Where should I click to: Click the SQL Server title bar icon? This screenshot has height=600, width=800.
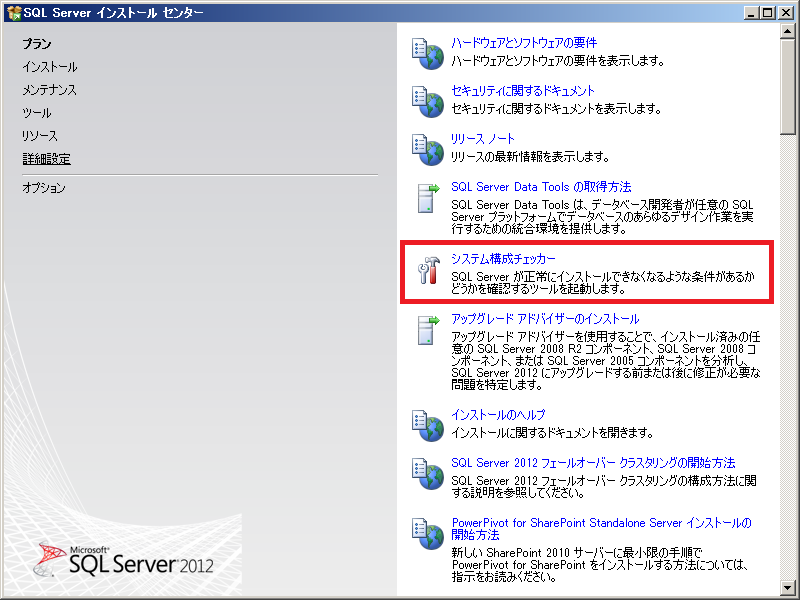13,12
